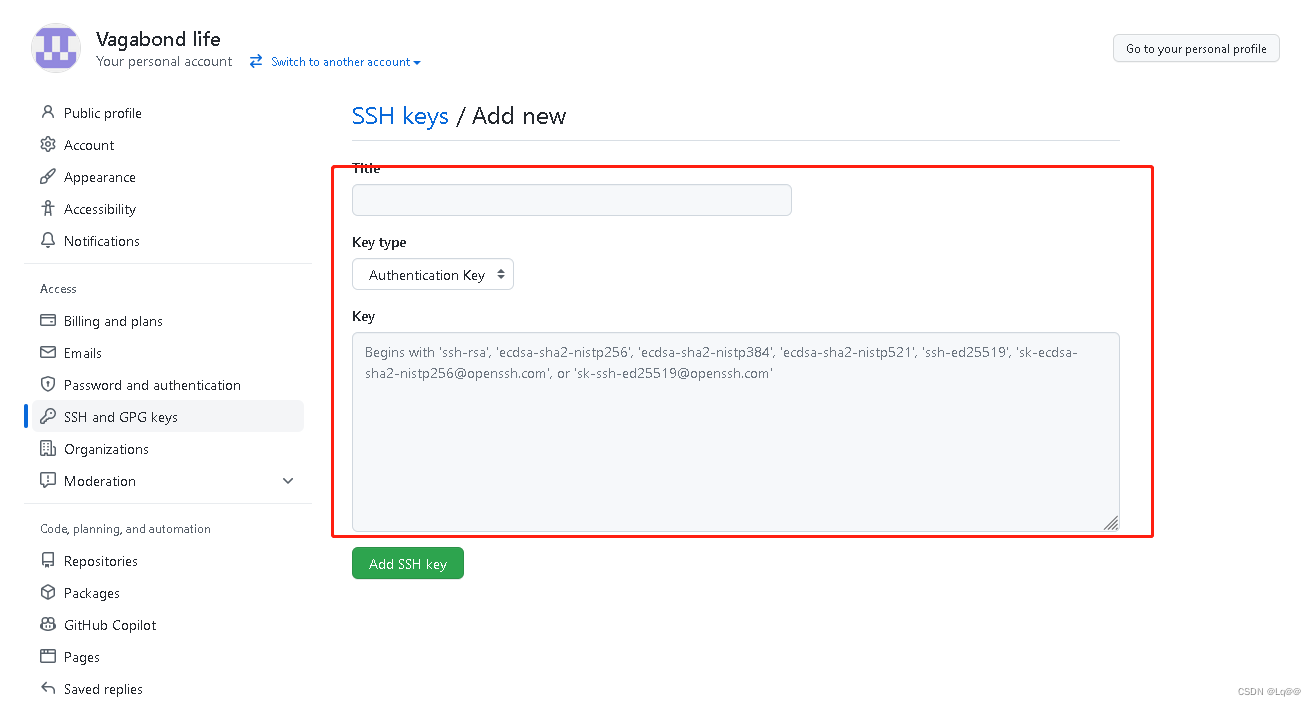Click the Public profile person icon
Image resolution: width=1316 pixels, height=706 pixels.
pos(48,113)
